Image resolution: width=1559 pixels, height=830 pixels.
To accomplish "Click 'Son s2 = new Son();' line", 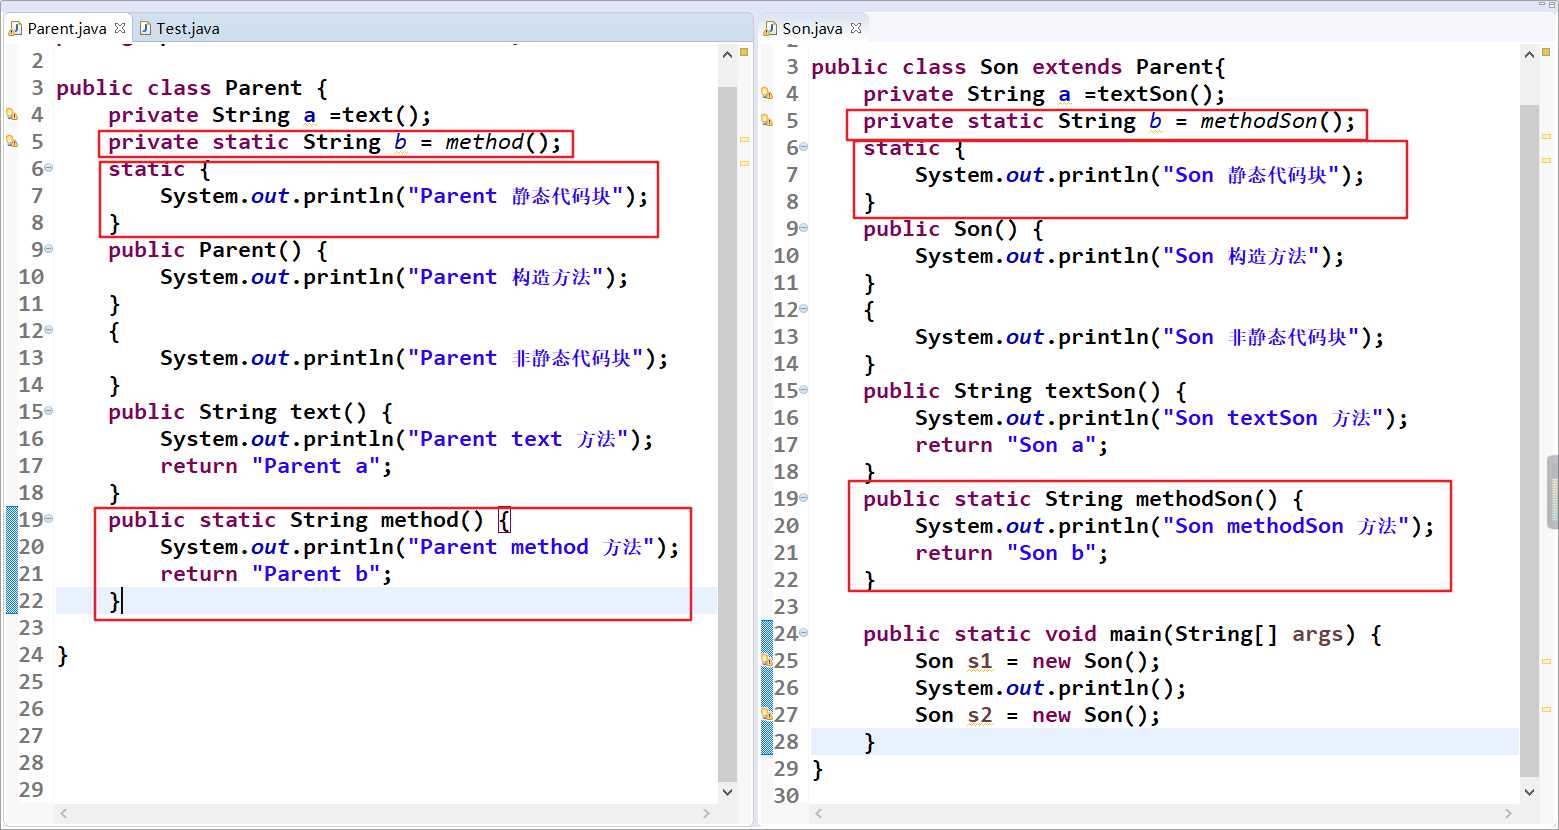I will (x=1038, y=715).
